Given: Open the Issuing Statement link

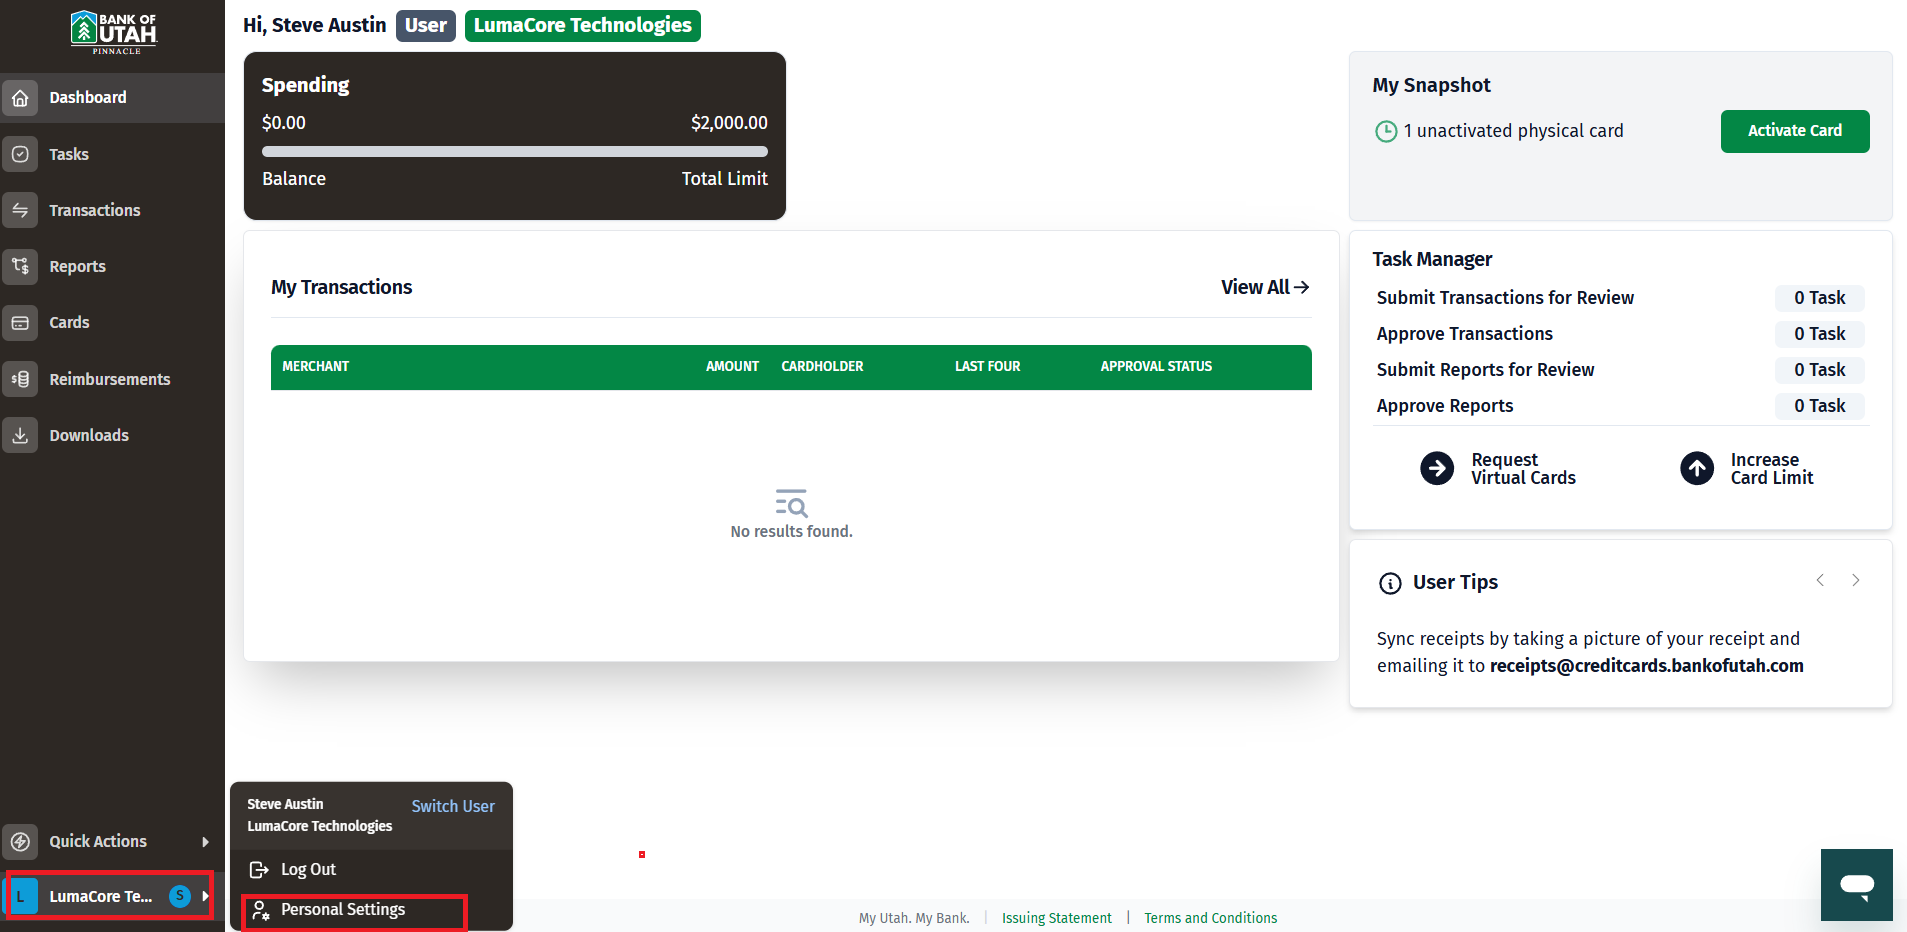Looking at the screenshot, I should click(x=1057, y=918).
